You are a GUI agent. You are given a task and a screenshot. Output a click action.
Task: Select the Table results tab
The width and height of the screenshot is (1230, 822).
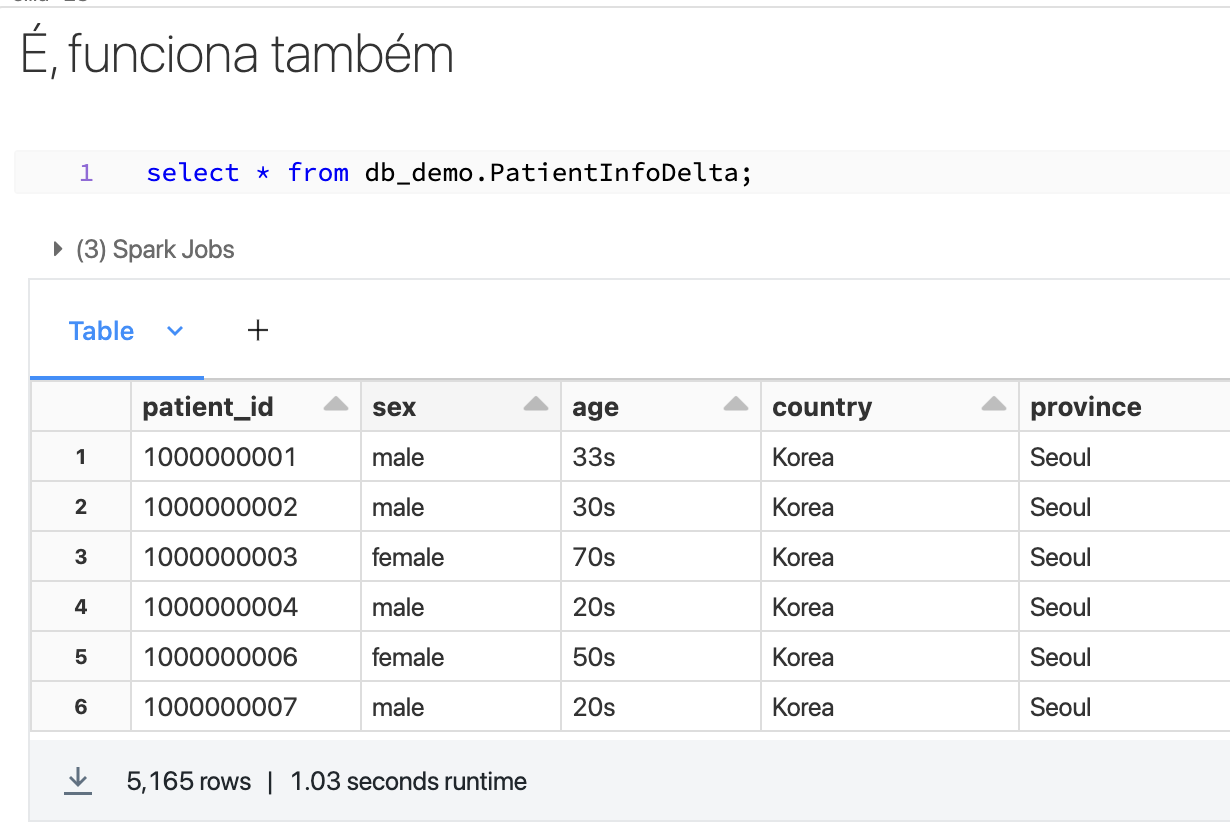click(x=101, y=331)
